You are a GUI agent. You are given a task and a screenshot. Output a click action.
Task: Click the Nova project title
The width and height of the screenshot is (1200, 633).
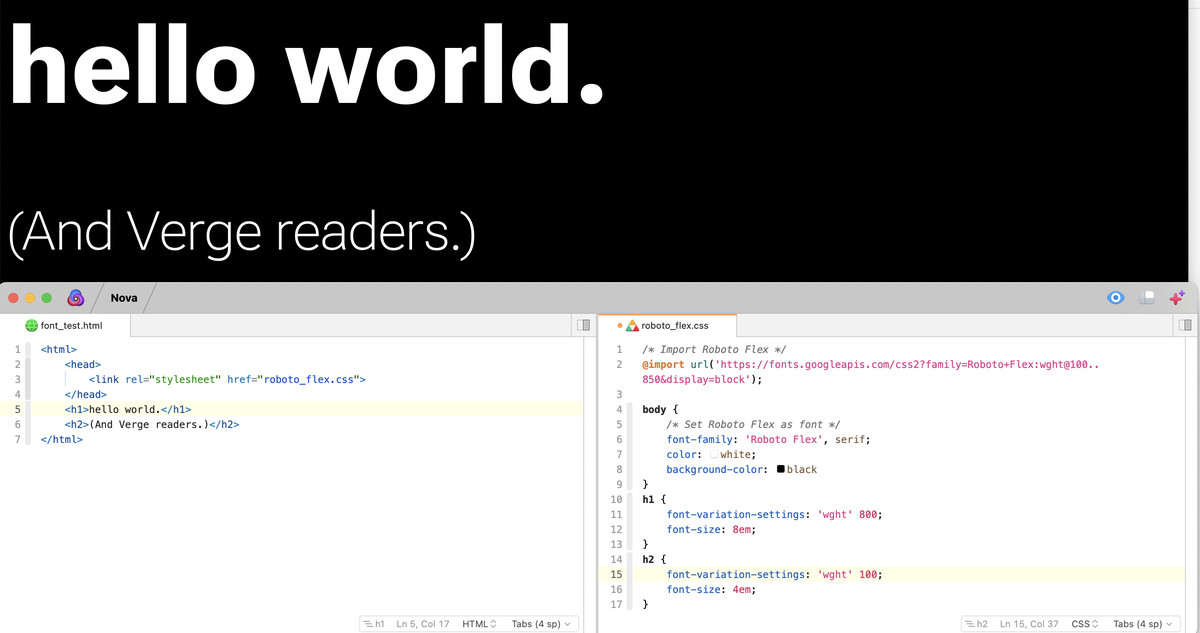[124, 298]
